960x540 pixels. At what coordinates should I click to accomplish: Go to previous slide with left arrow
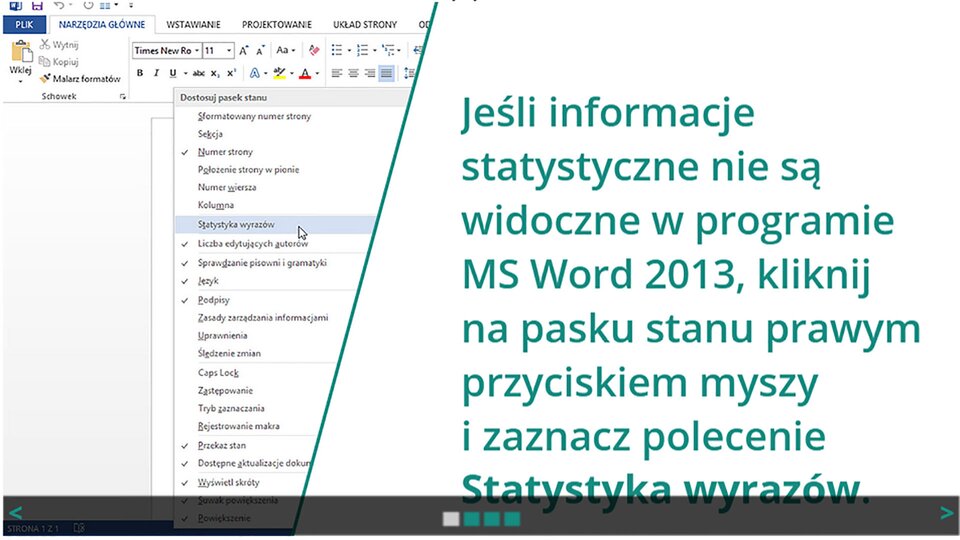[16, 512]
